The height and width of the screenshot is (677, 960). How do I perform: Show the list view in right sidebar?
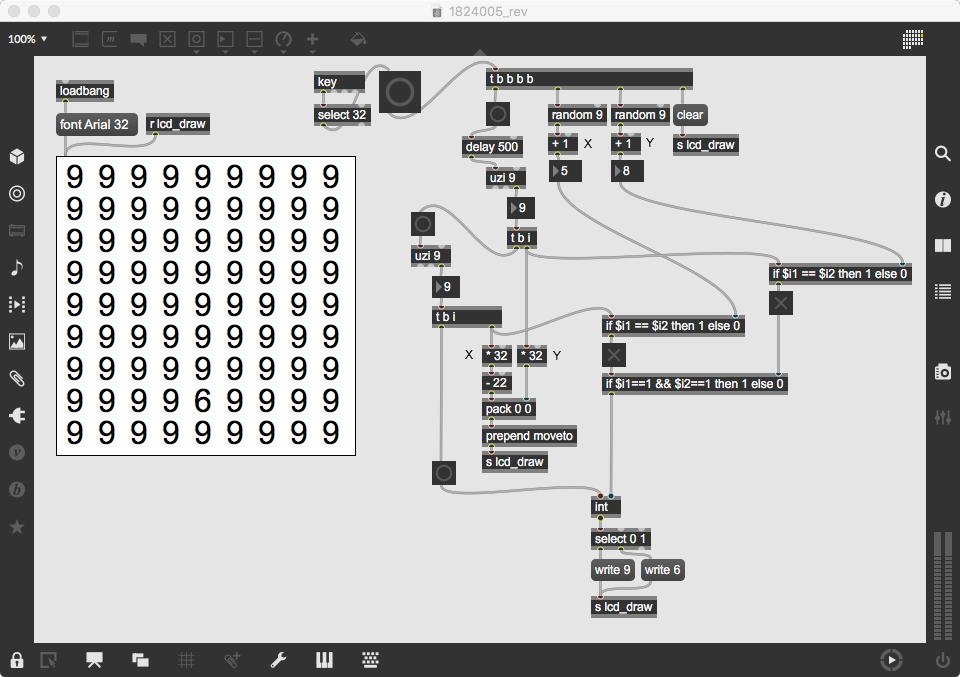click(943, 291)
